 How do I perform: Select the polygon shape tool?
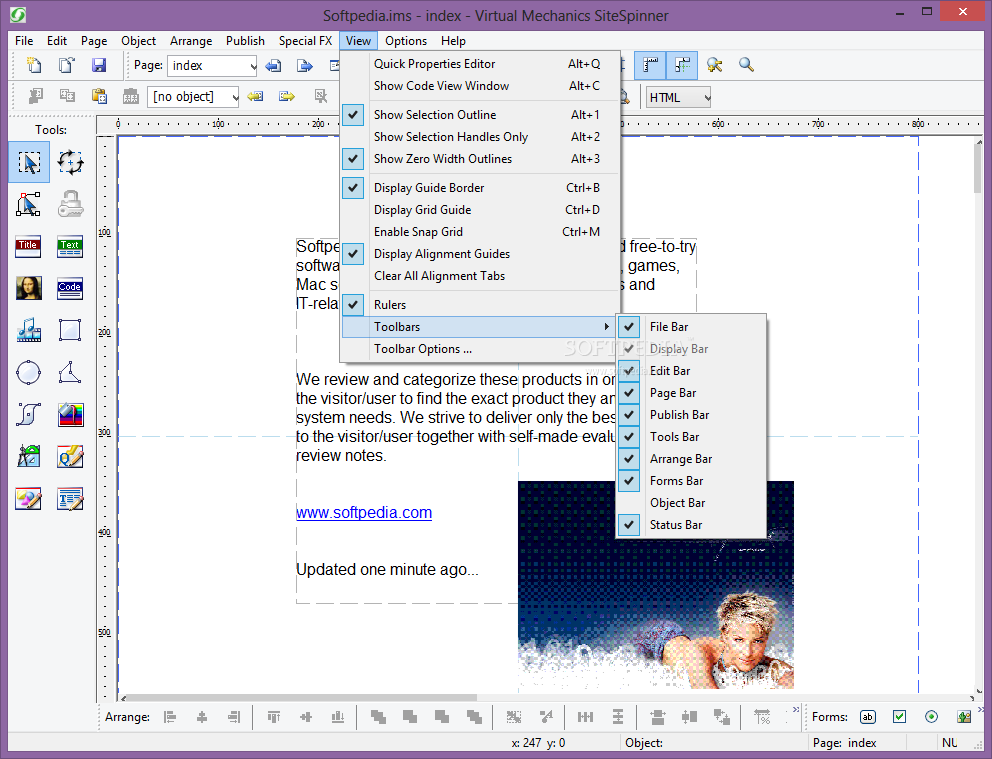70,373
